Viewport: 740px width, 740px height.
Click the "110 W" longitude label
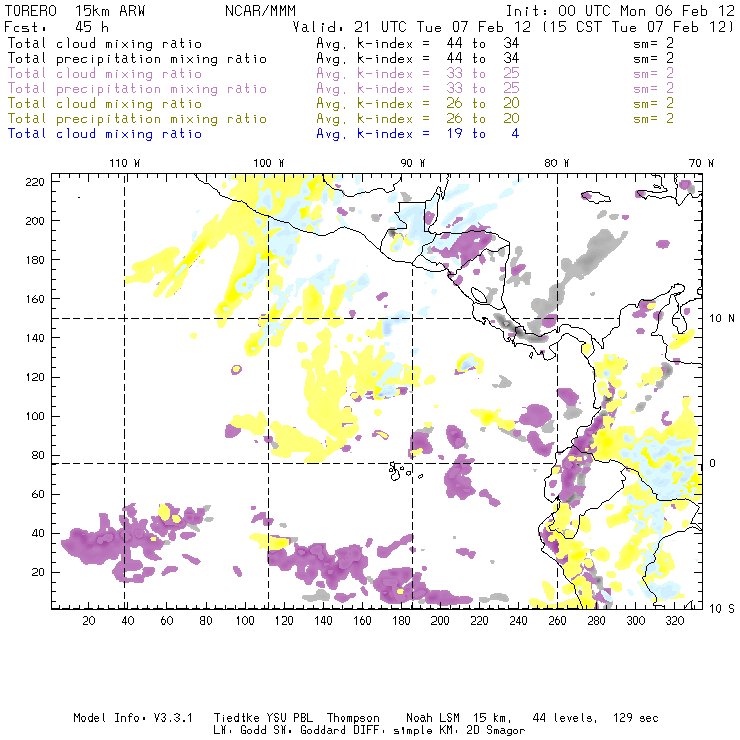tap(125, 163)
